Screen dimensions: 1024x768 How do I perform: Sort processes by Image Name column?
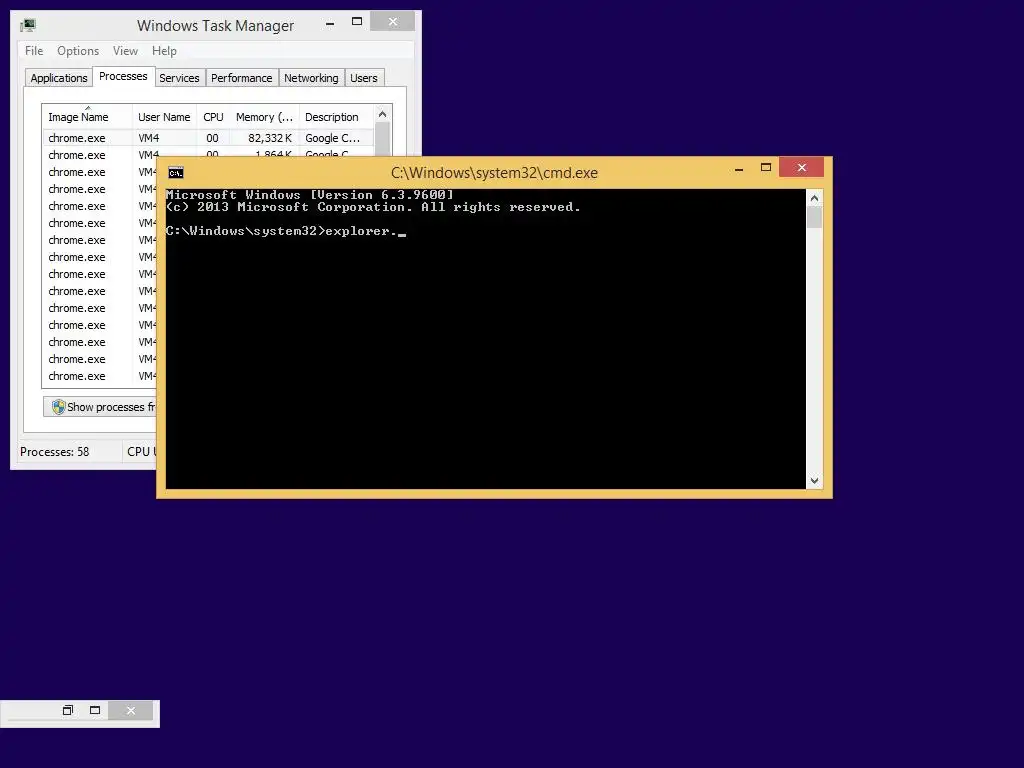(x=88, y=117)
